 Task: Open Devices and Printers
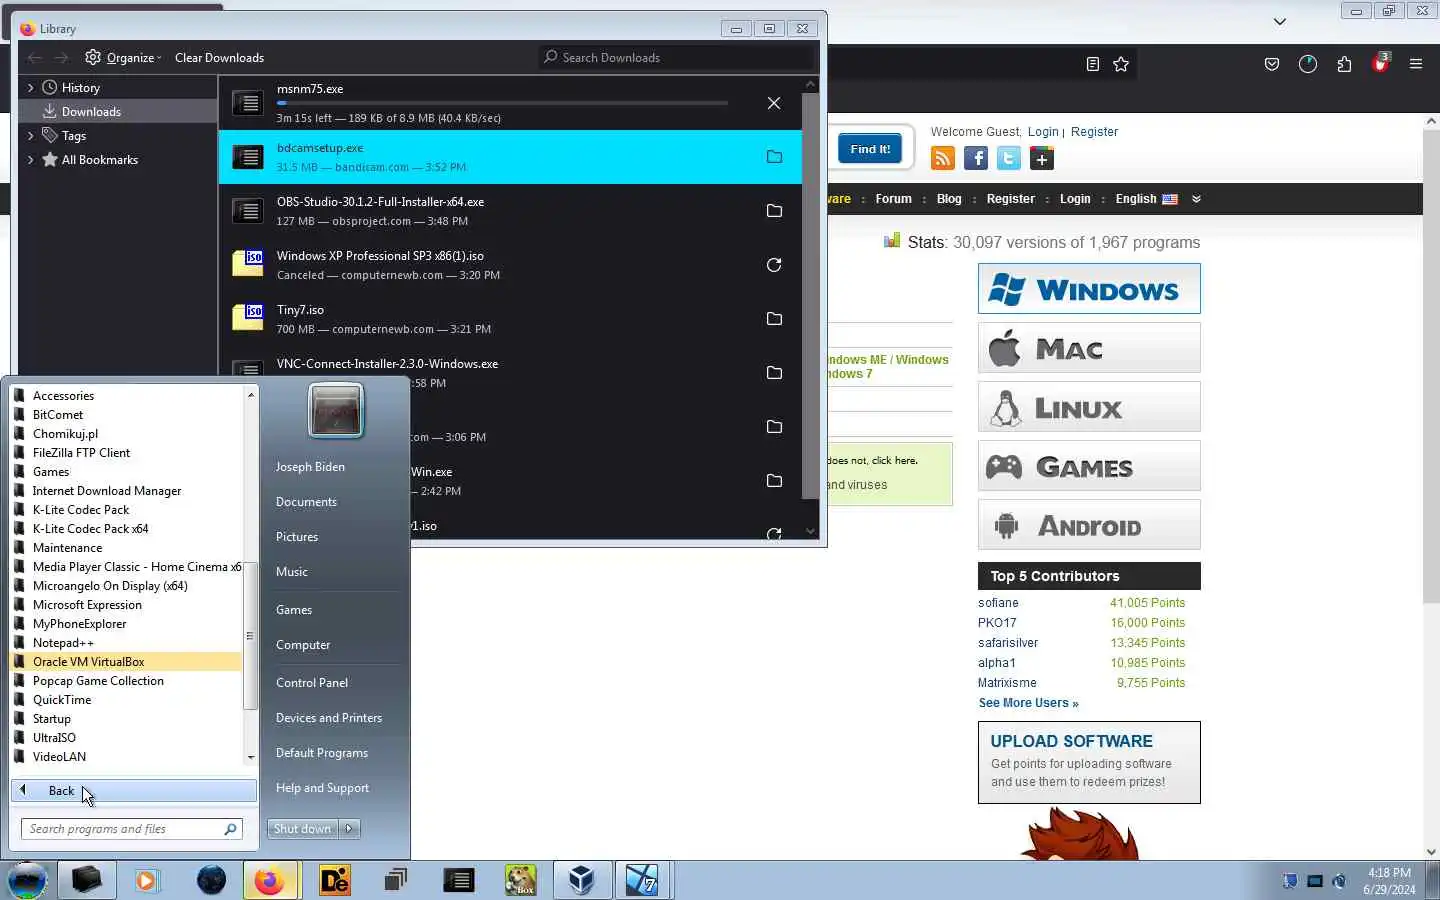(329, 718)
